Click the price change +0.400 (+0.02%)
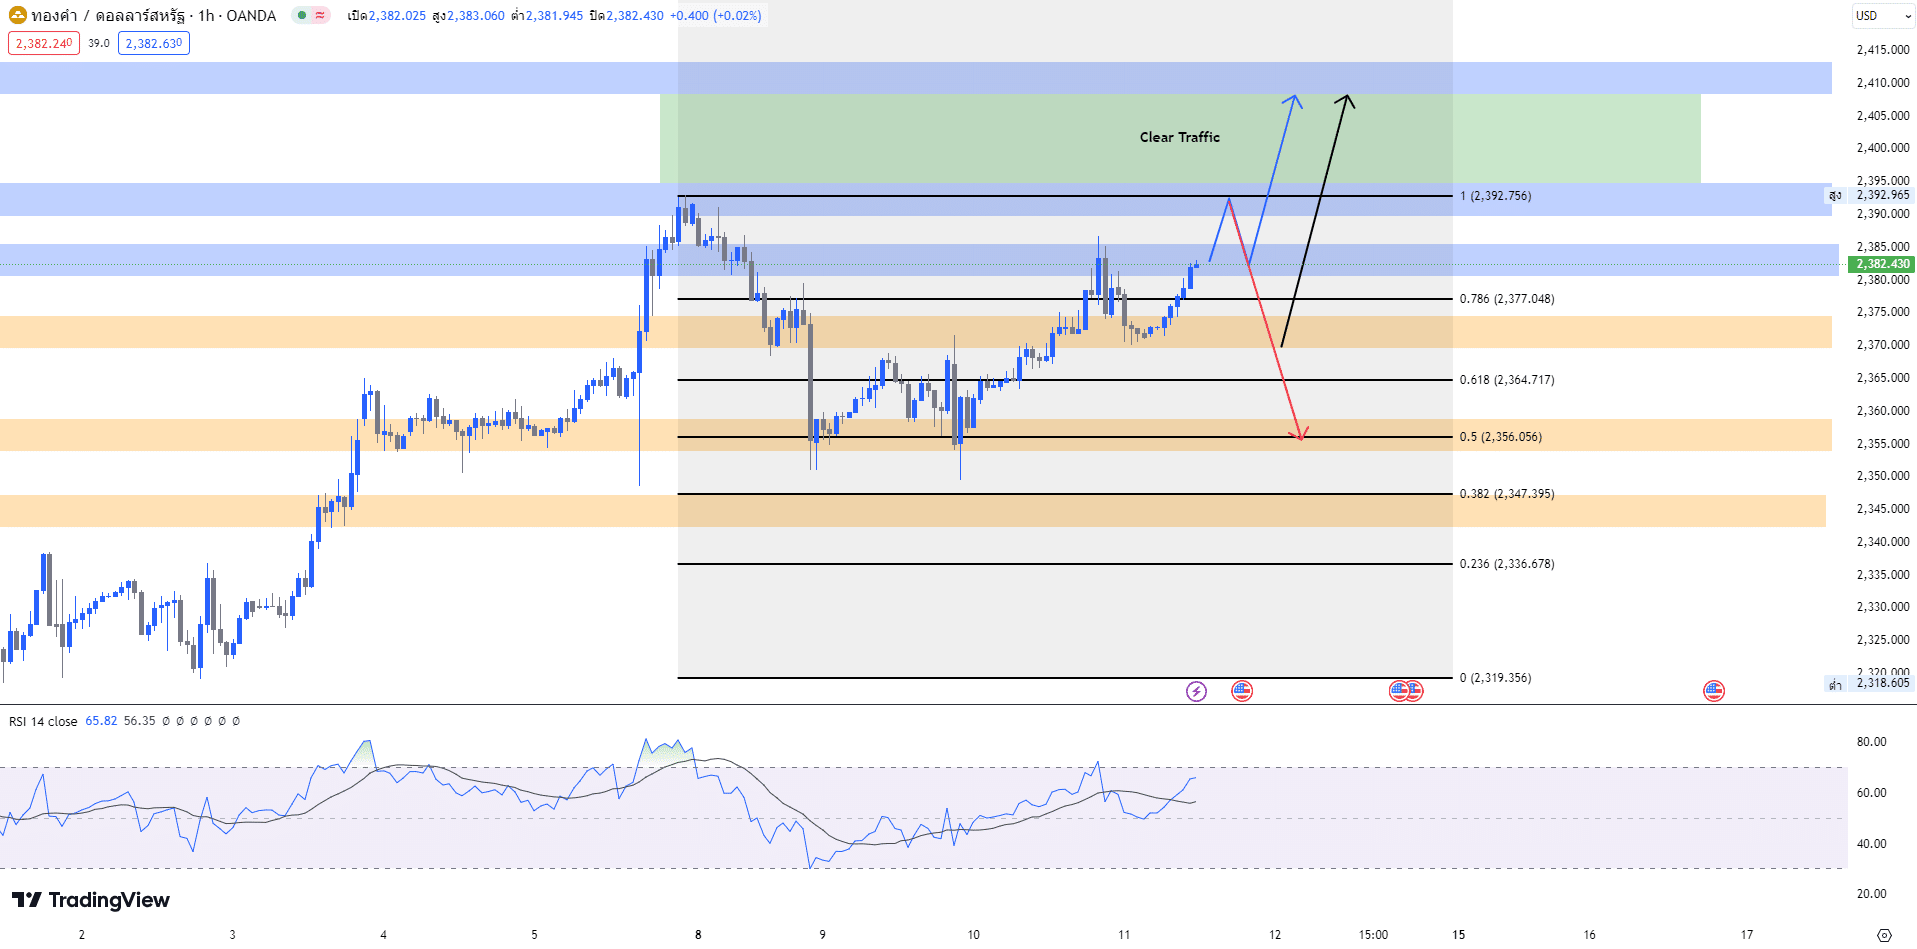Screen dimensions: 1917x949 715,16
